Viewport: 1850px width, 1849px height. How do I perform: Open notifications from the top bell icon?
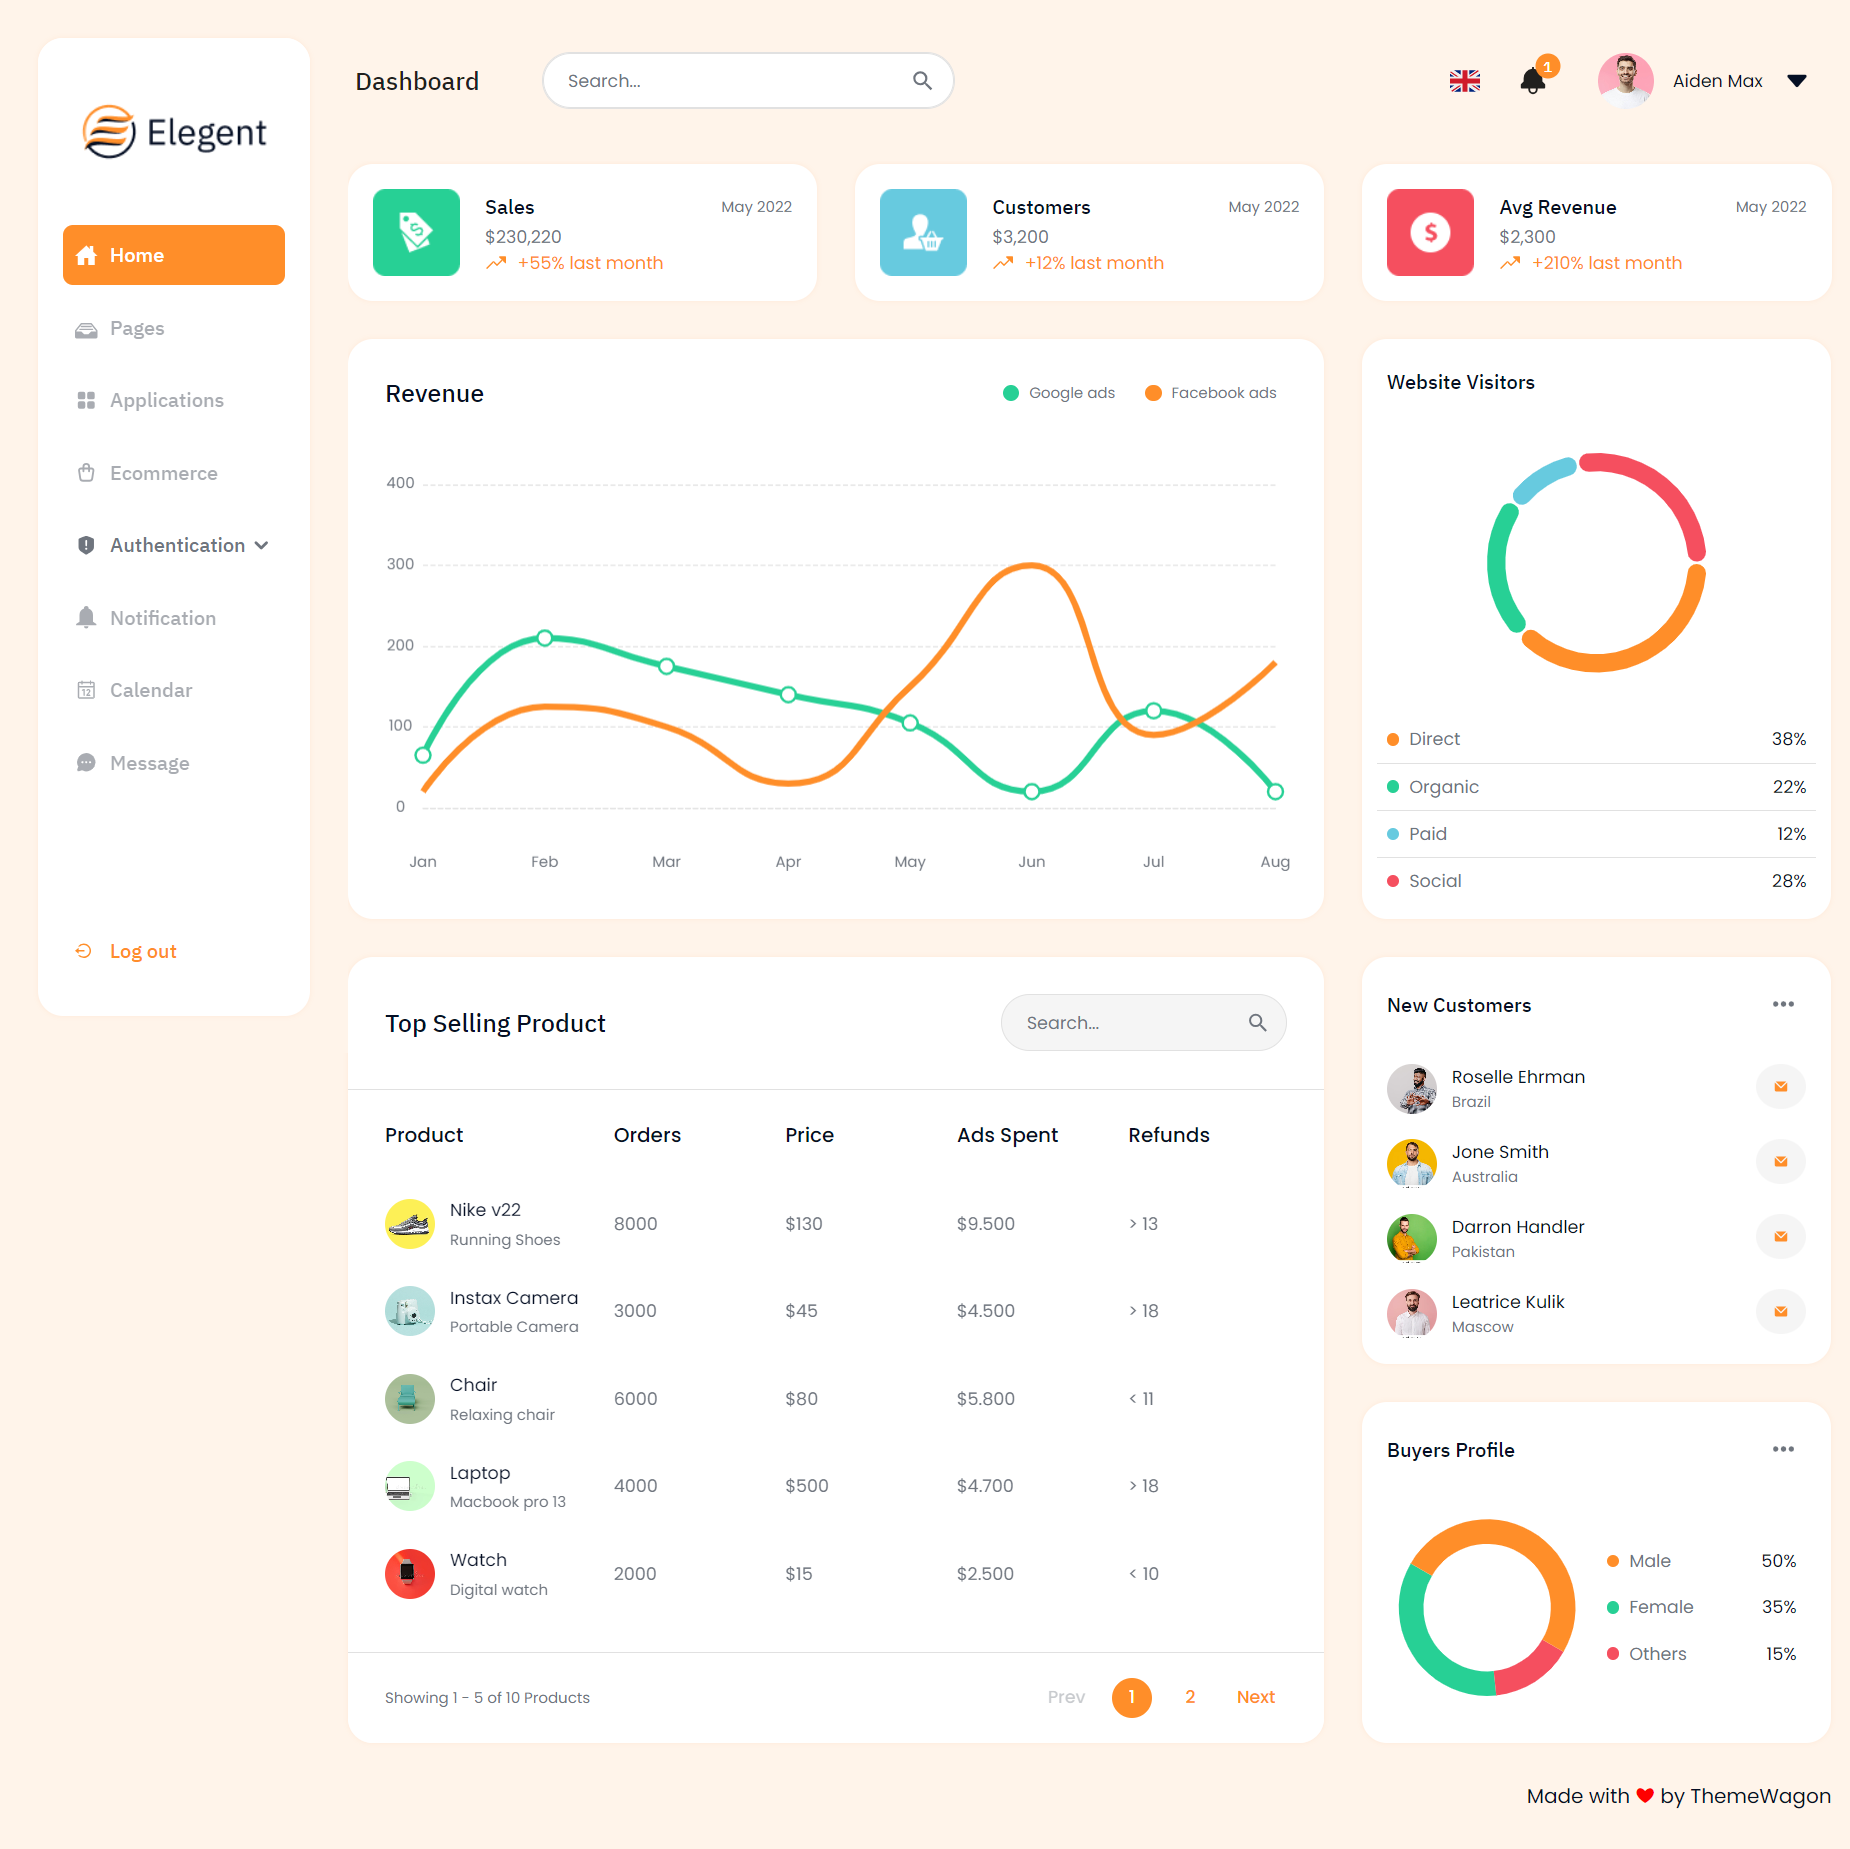pos(1533,81)
